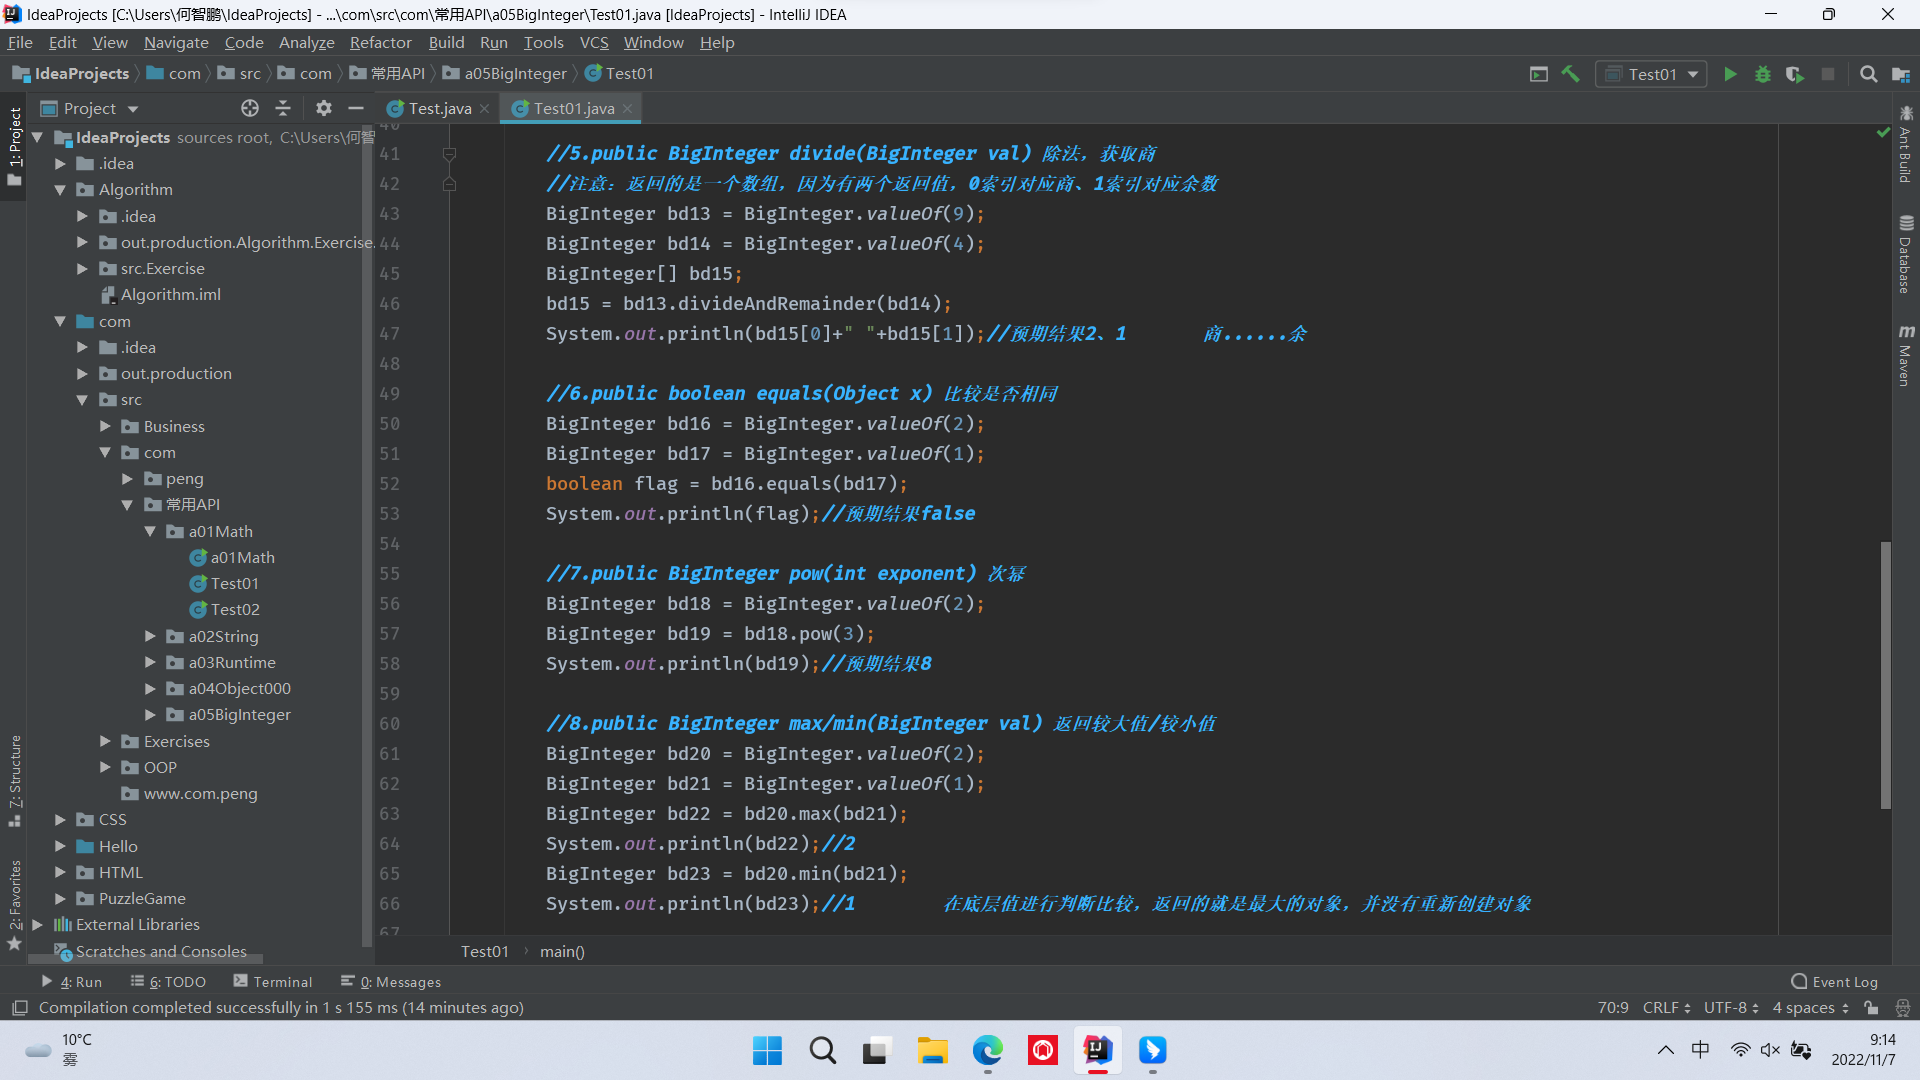Image resolution: width=1920 pixels, height=1080 pixels.
Task: Collapse the Algorithm folder node
Action: (60, 189)
